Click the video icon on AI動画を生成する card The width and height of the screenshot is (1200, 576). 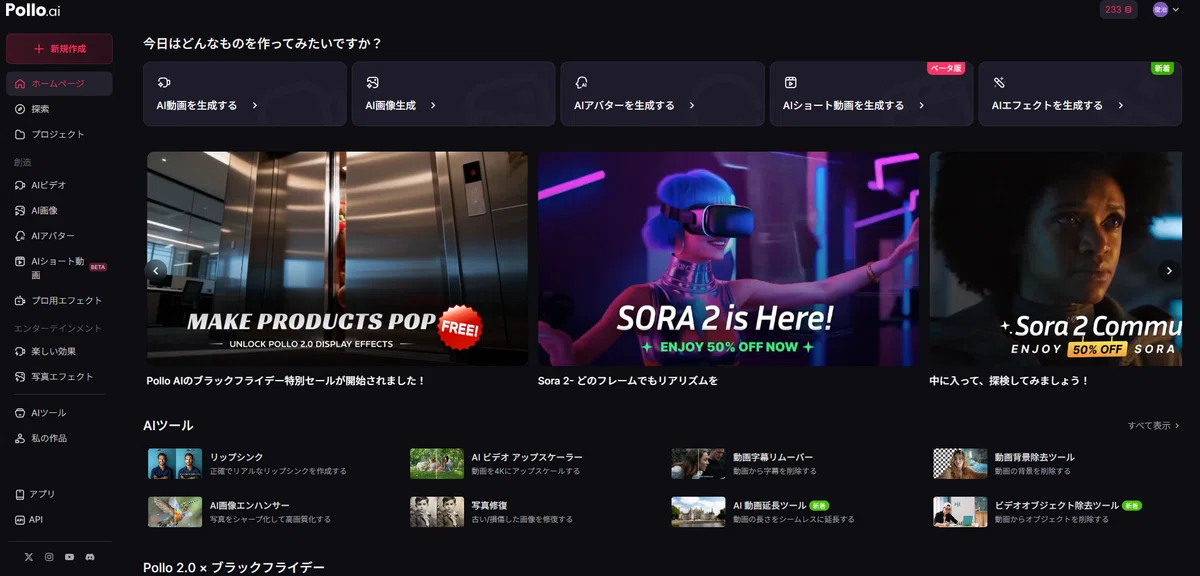point(164,82)
